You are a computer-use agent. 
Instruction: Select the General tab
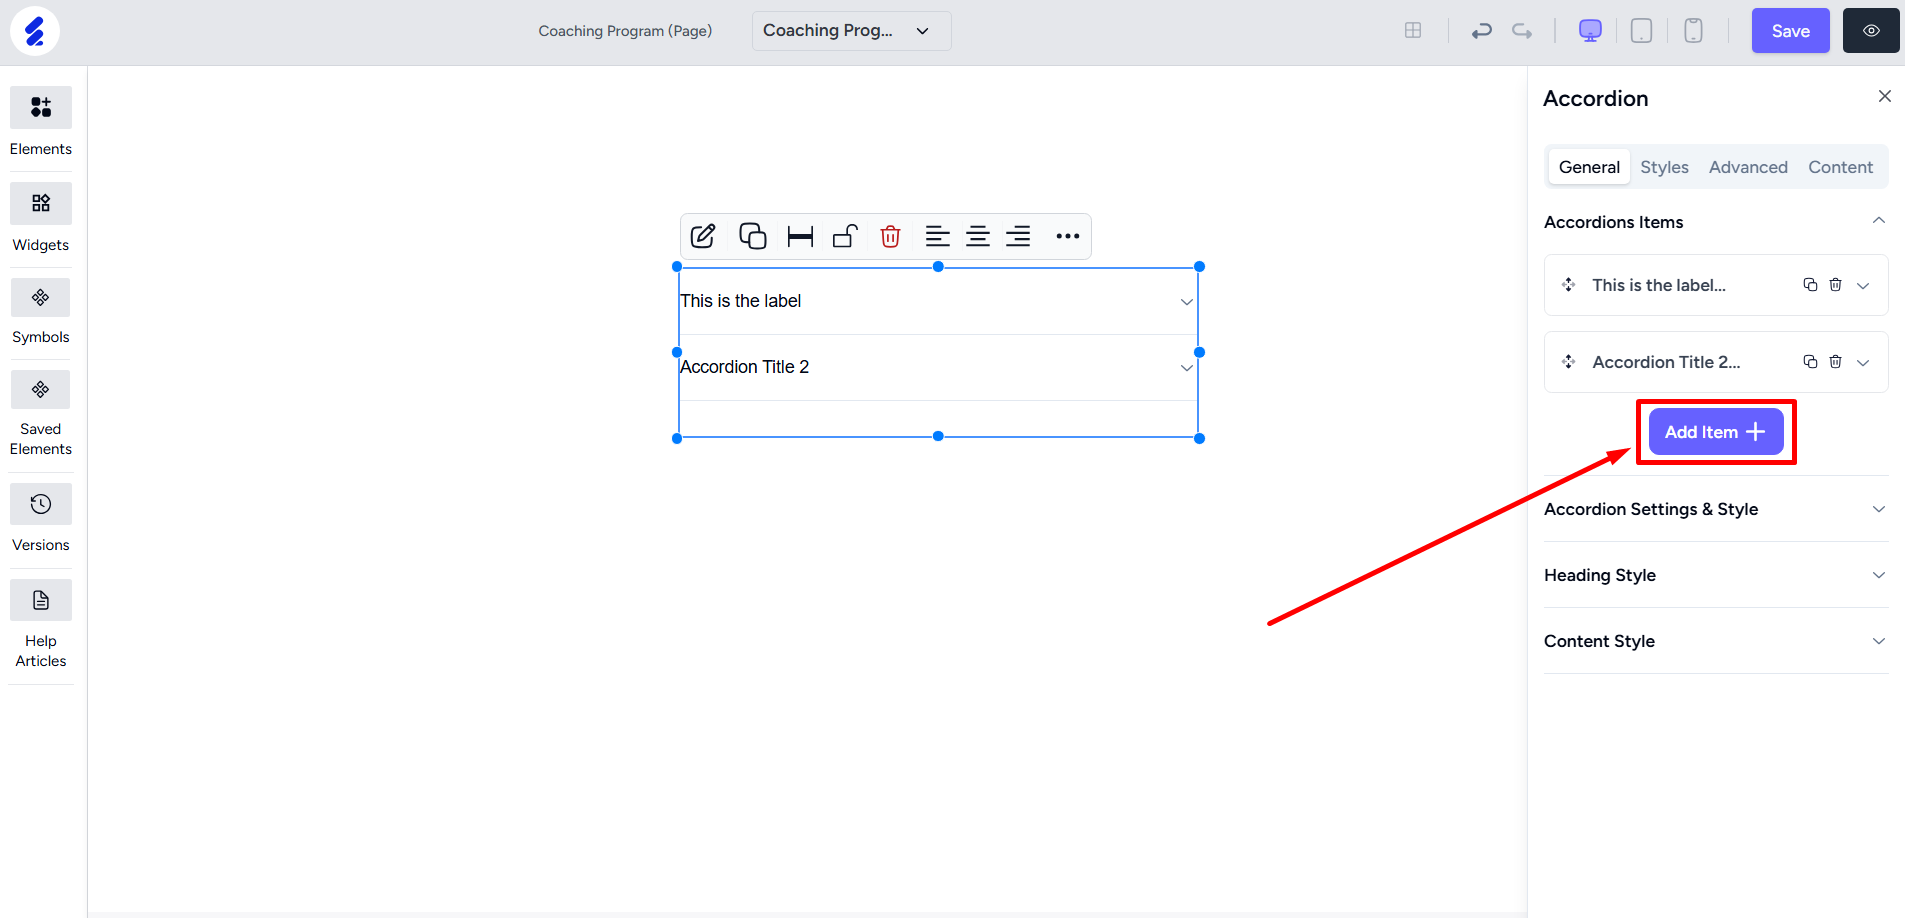1589,167
